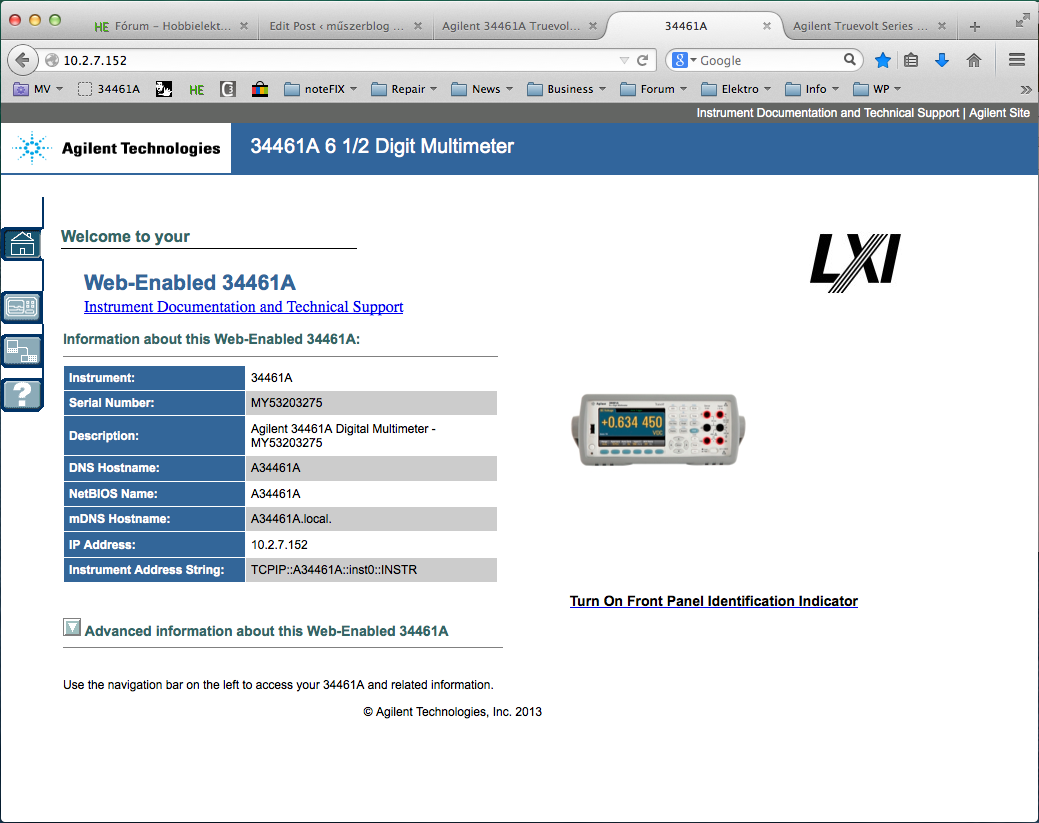The image size is (1039, 823).
Task: Open the Help question mark sidebar icon
Action: (x=22, y=395)
